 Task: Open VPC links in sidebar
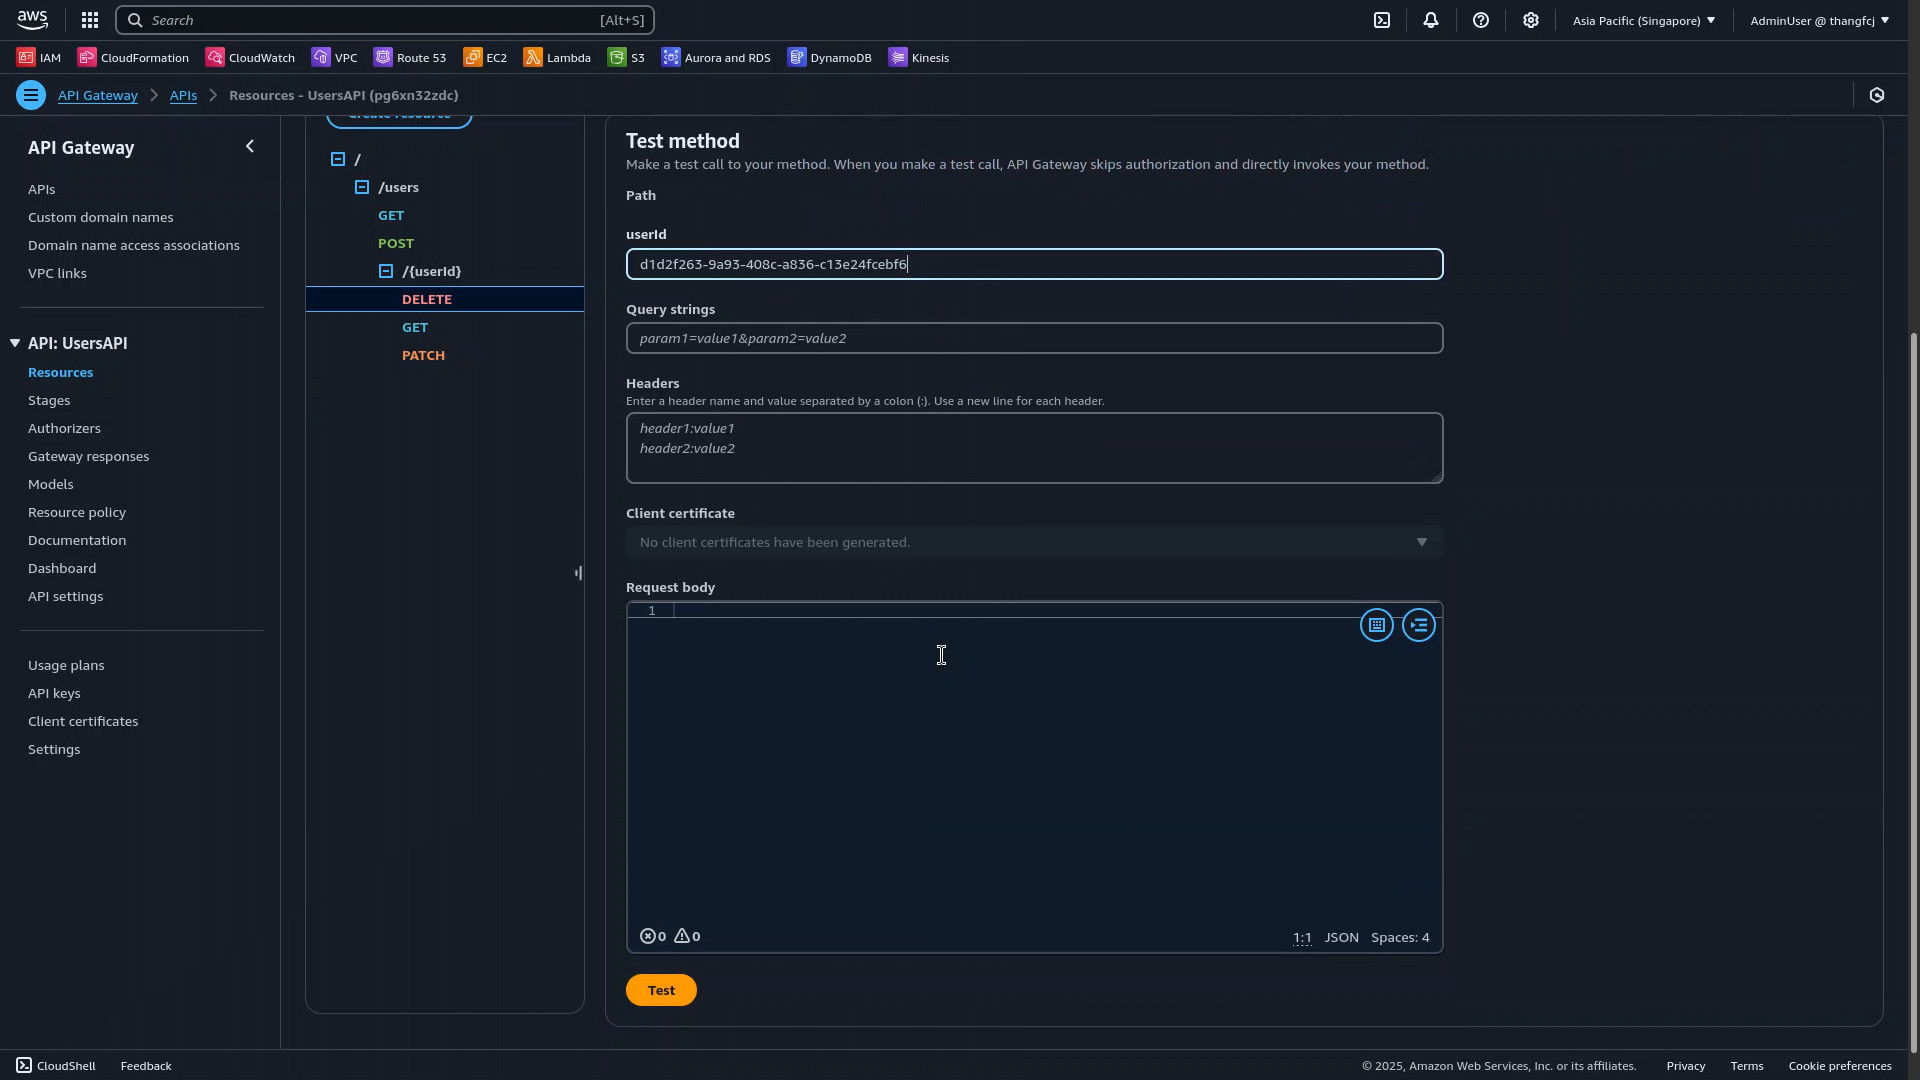point(57,273)
